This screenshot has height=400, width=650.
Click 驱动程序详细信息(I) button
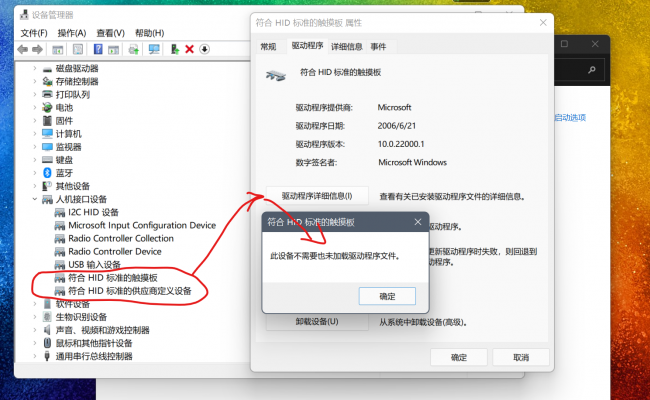click(317, 196)
